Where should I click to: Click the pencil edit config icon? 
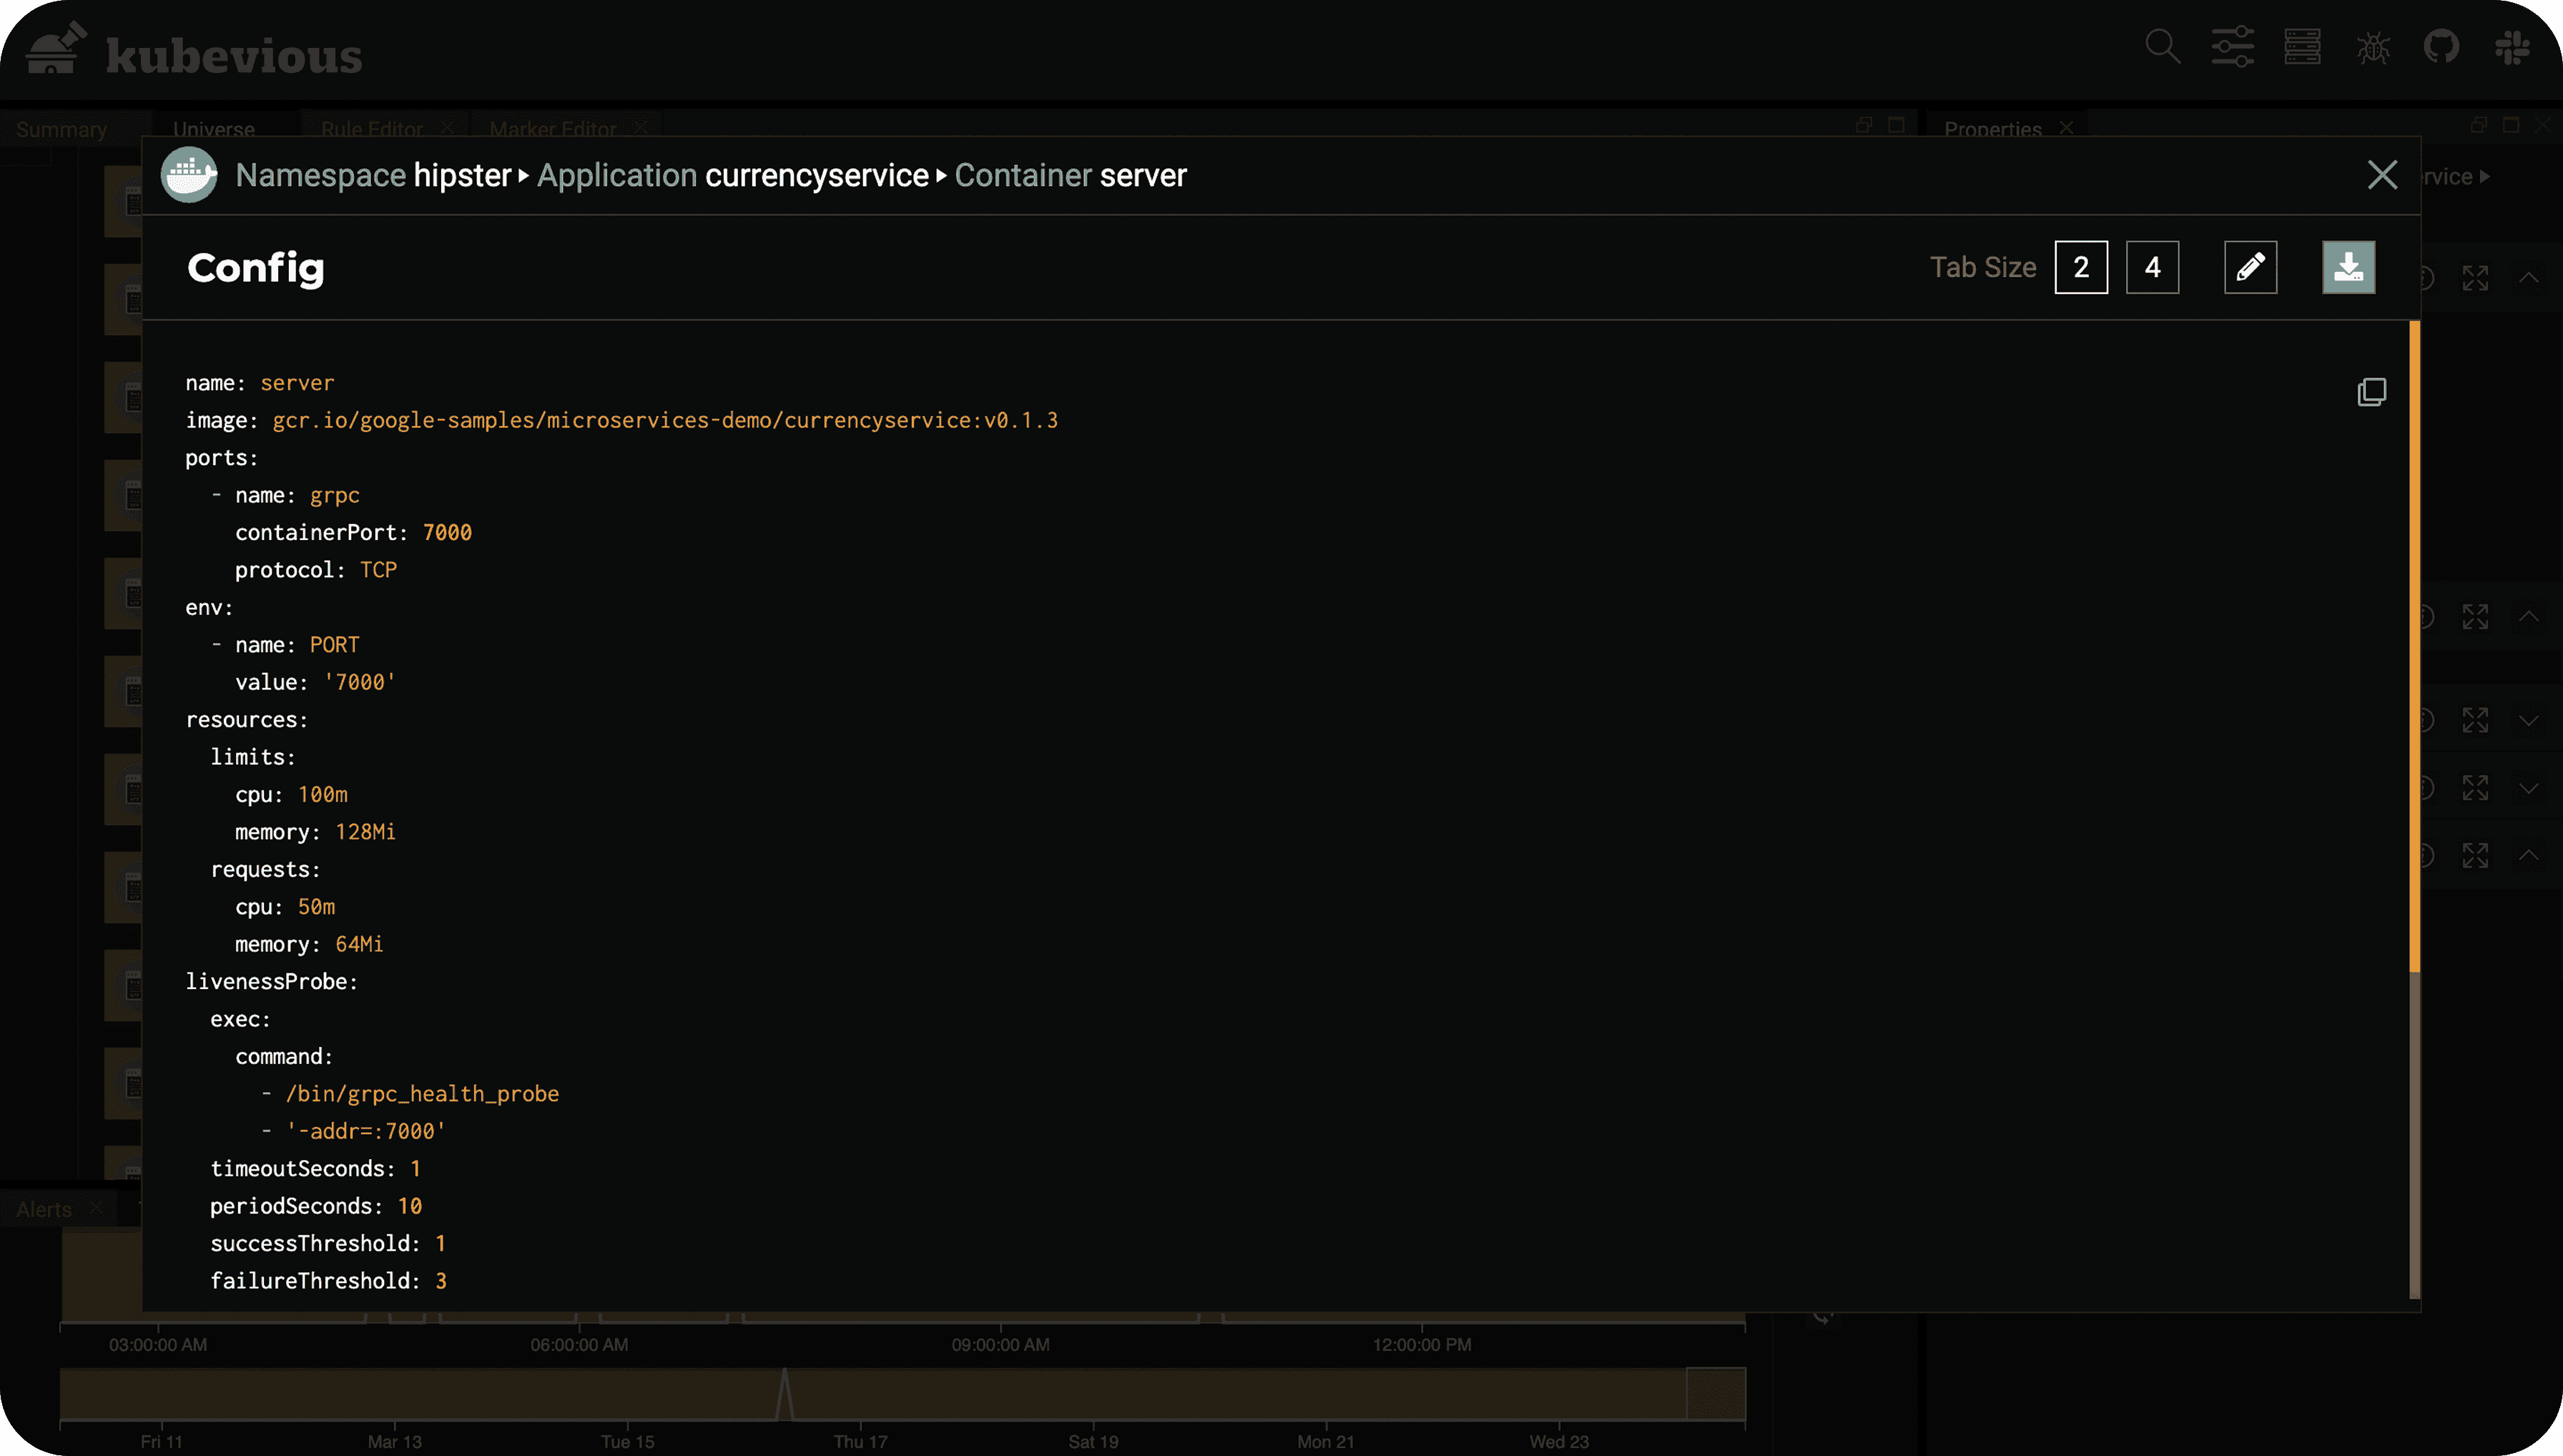pos(2250,267)
